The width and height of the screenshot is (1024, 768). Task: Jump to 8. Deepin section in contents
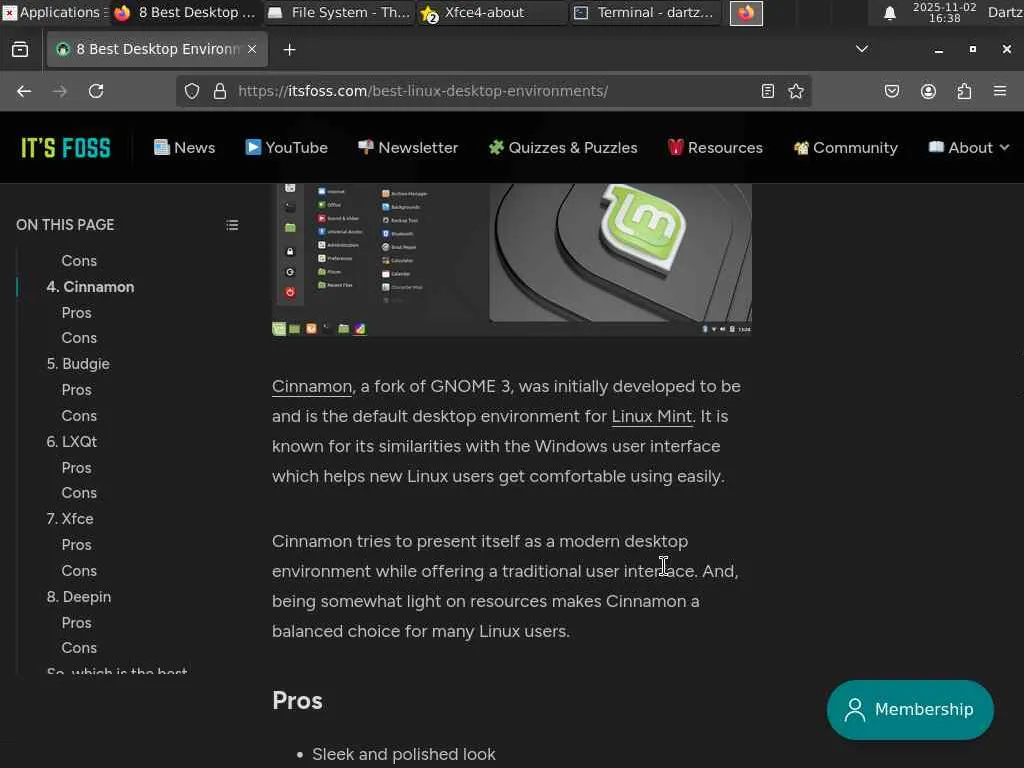pos(79,597)
